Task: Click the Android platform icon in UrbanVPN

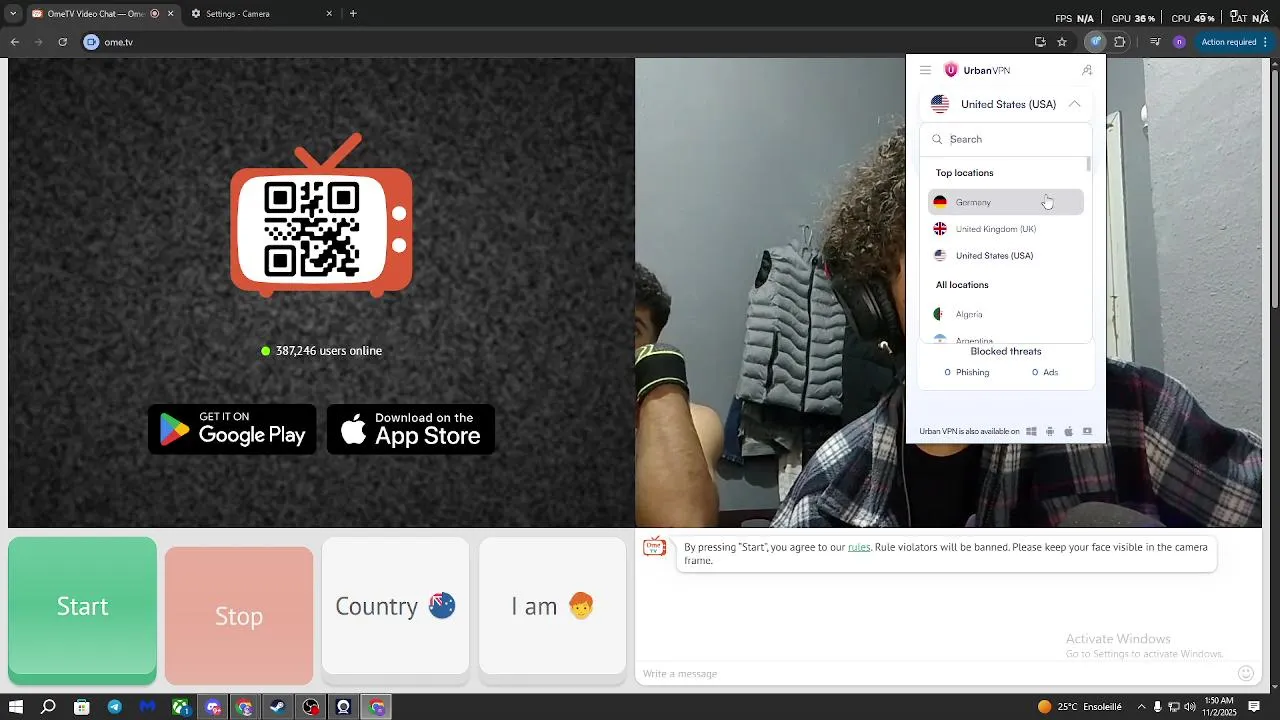Action: (x=1050, y=432)
